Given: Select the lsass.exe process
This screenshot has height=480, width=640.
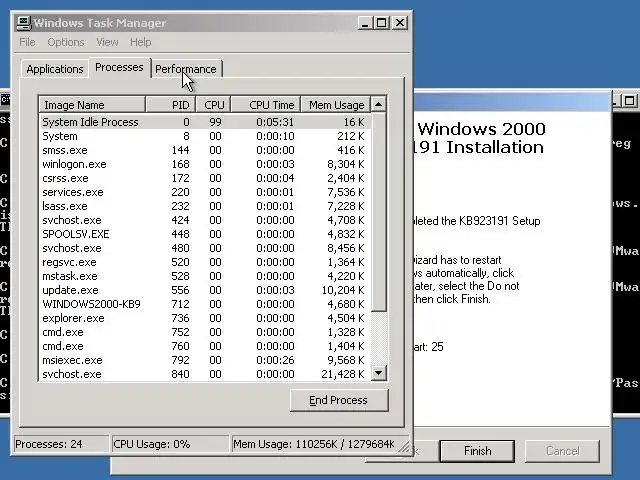Looking at the screenshot, I should 205,206.
